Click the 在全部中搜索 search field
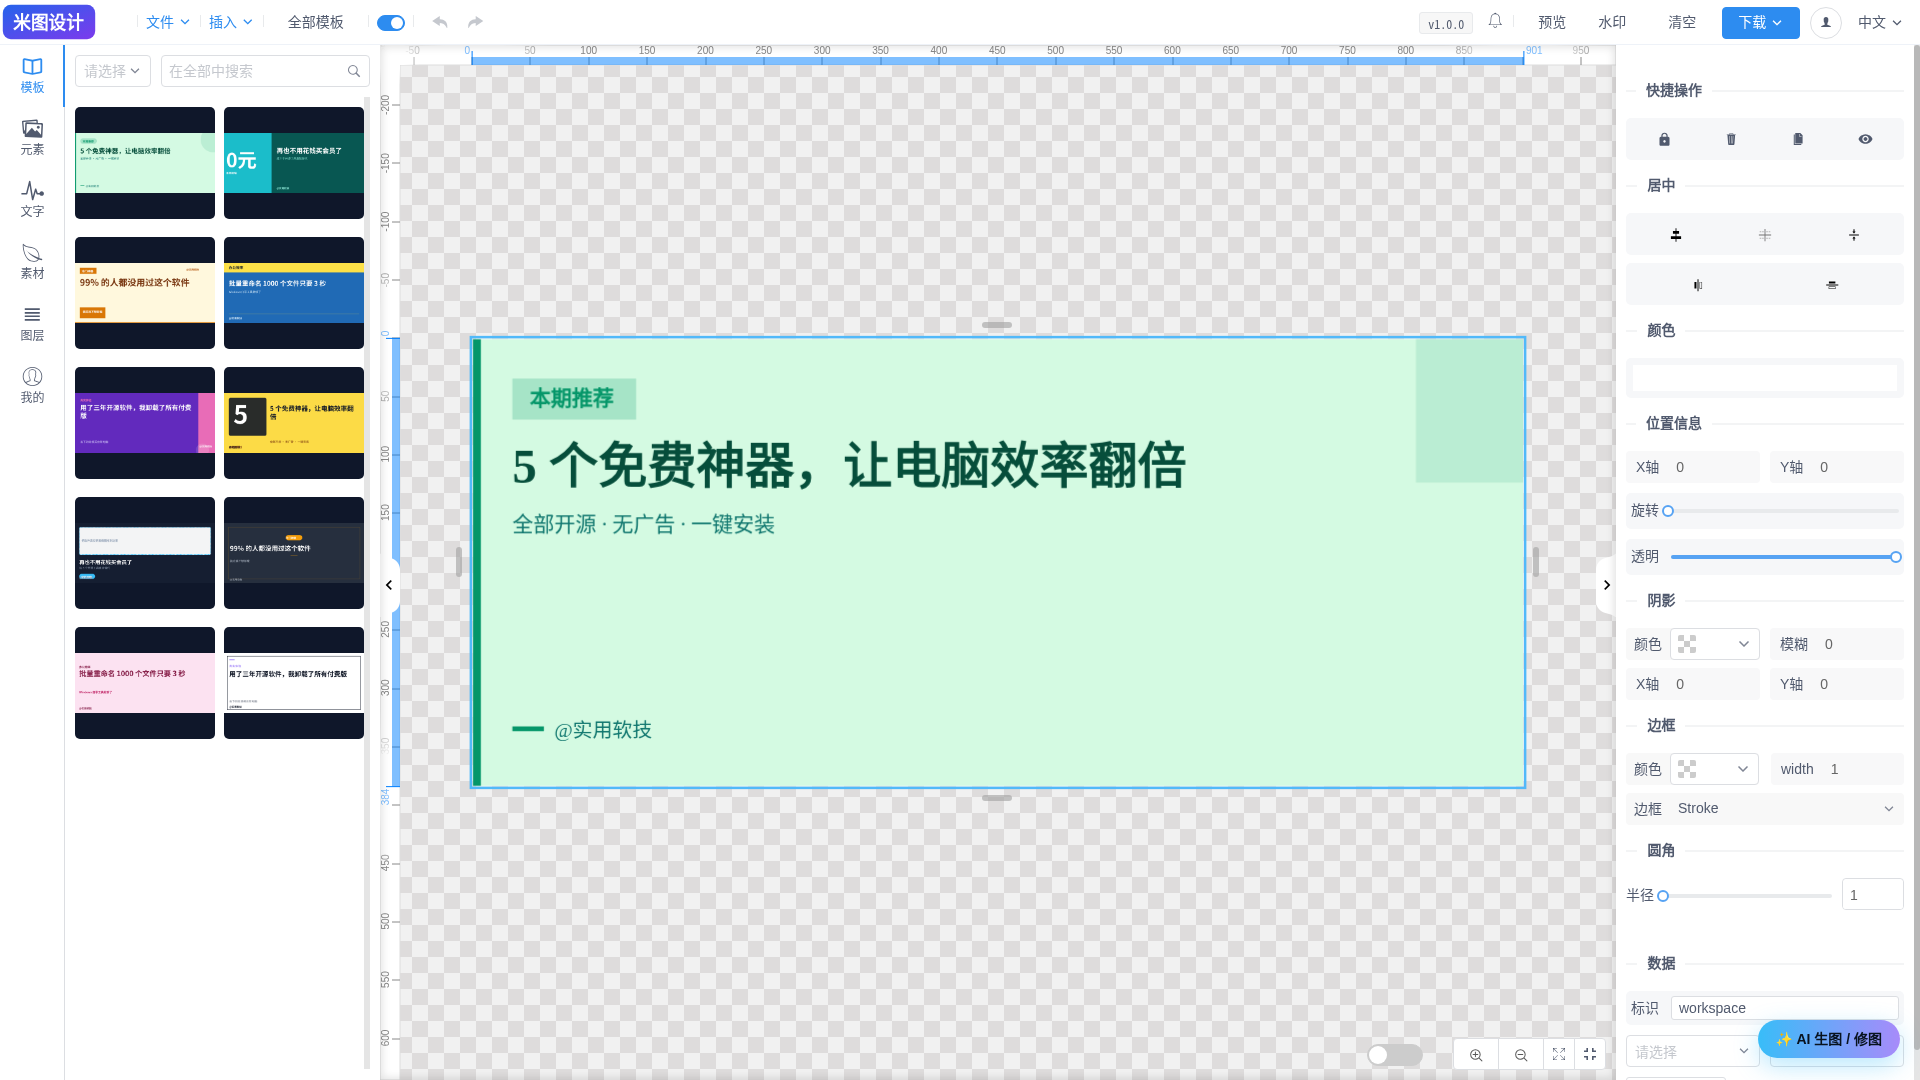 point(265,71)
